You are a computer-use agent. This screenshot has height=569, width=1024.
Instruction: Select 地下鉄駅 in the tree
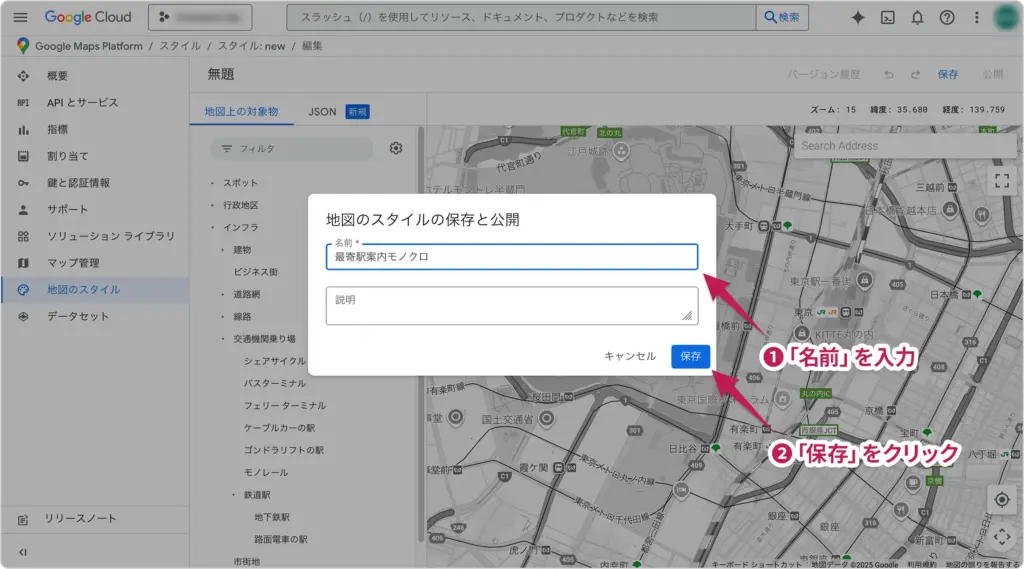point(272,517)
